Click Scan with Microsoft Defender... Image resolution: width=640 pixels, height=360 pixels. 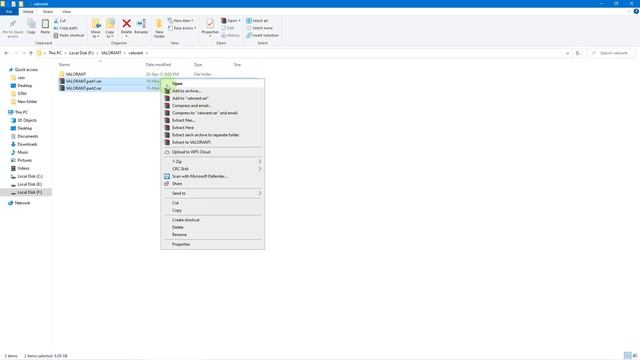coord(212,176)
